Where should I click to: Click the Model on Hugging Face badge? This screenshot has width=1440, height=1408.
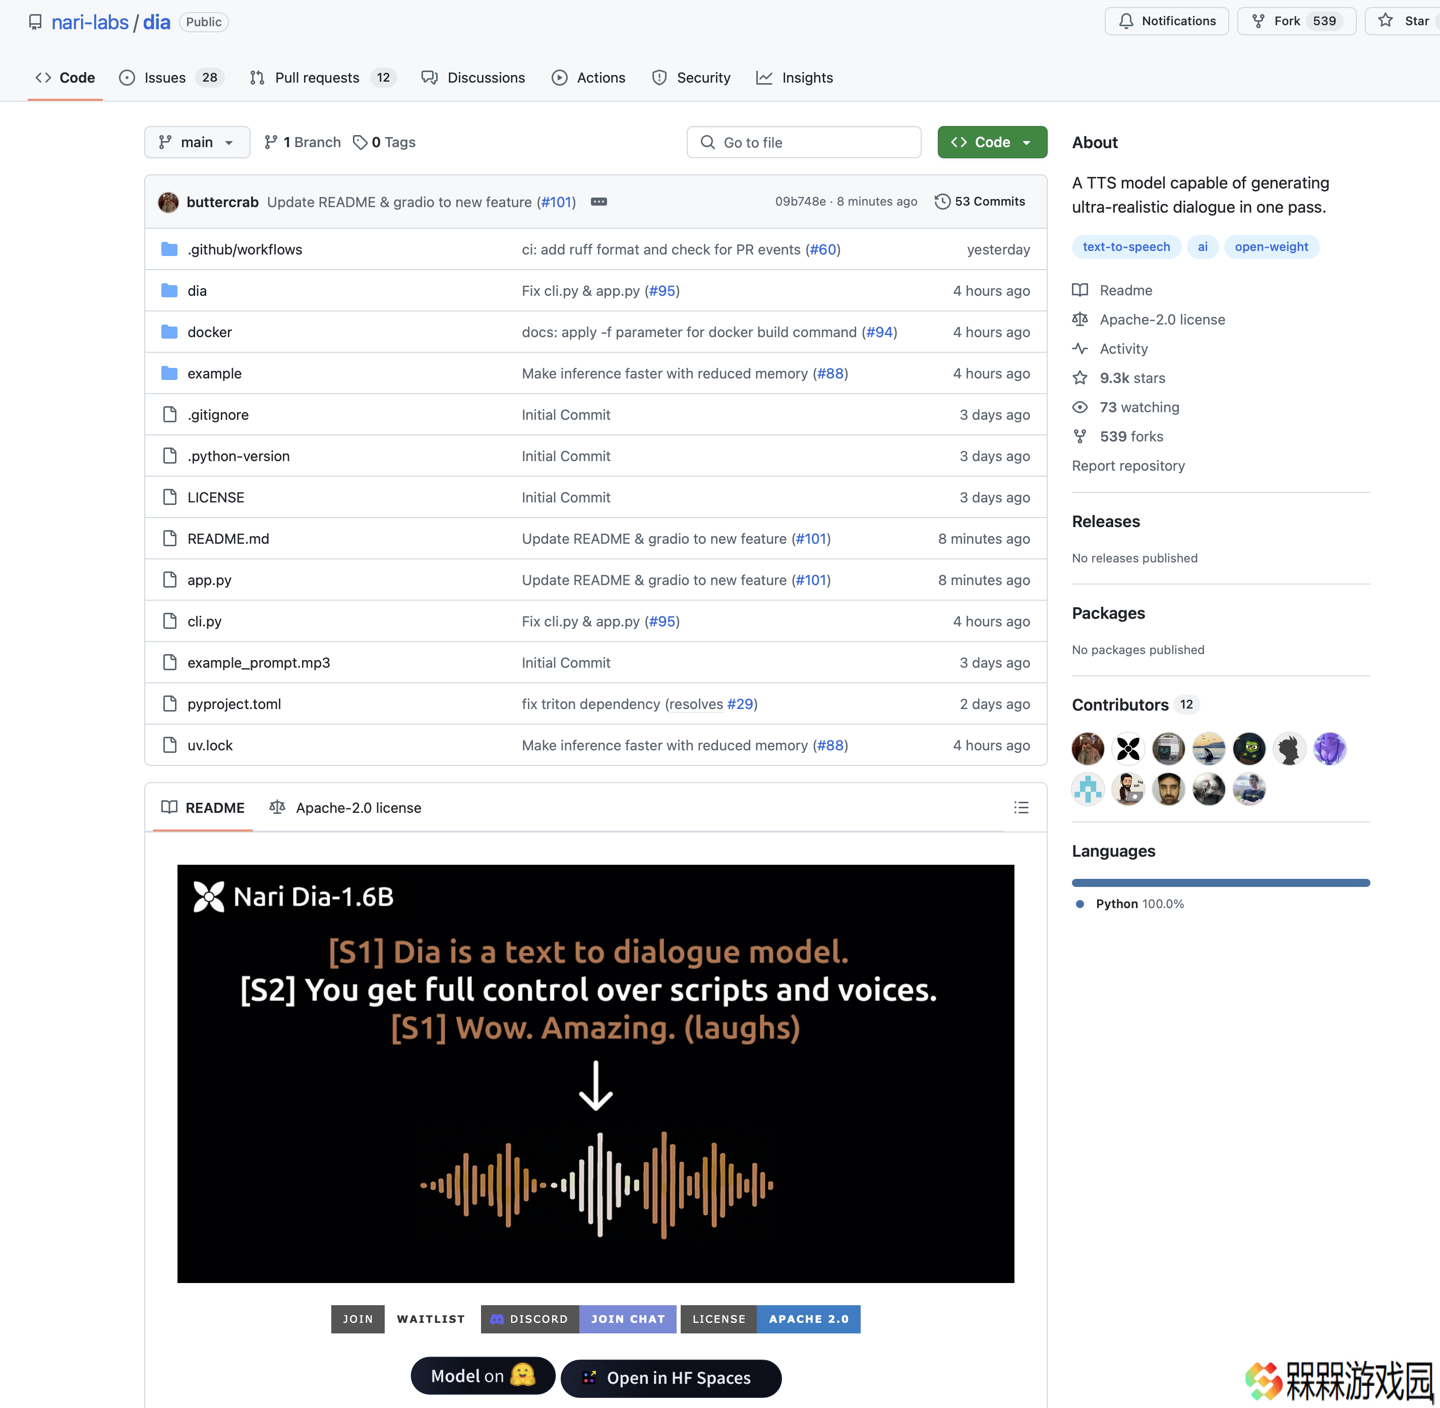483,1376
